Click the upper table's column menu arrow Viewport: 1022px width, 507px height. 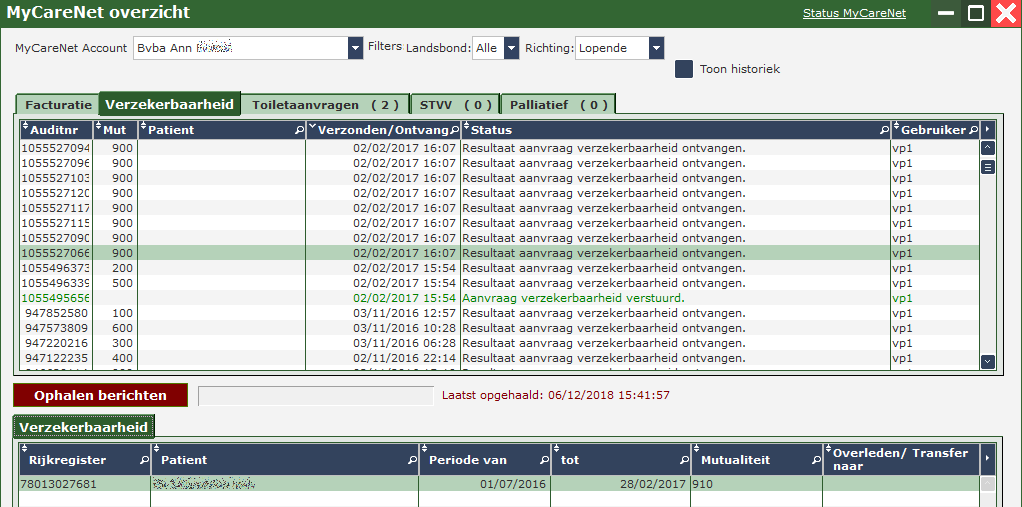[988, 129]
